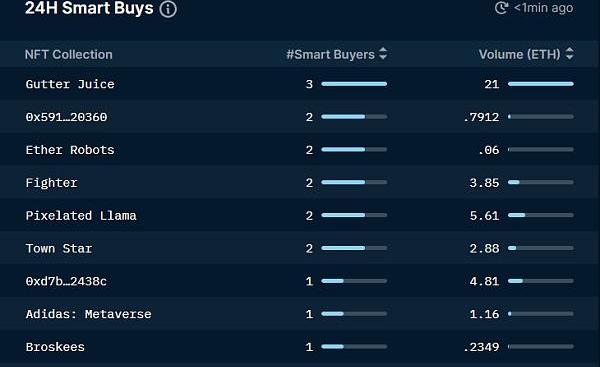
Task: Sort by #Smart Buyers arrows
Action: coord(383,54)
